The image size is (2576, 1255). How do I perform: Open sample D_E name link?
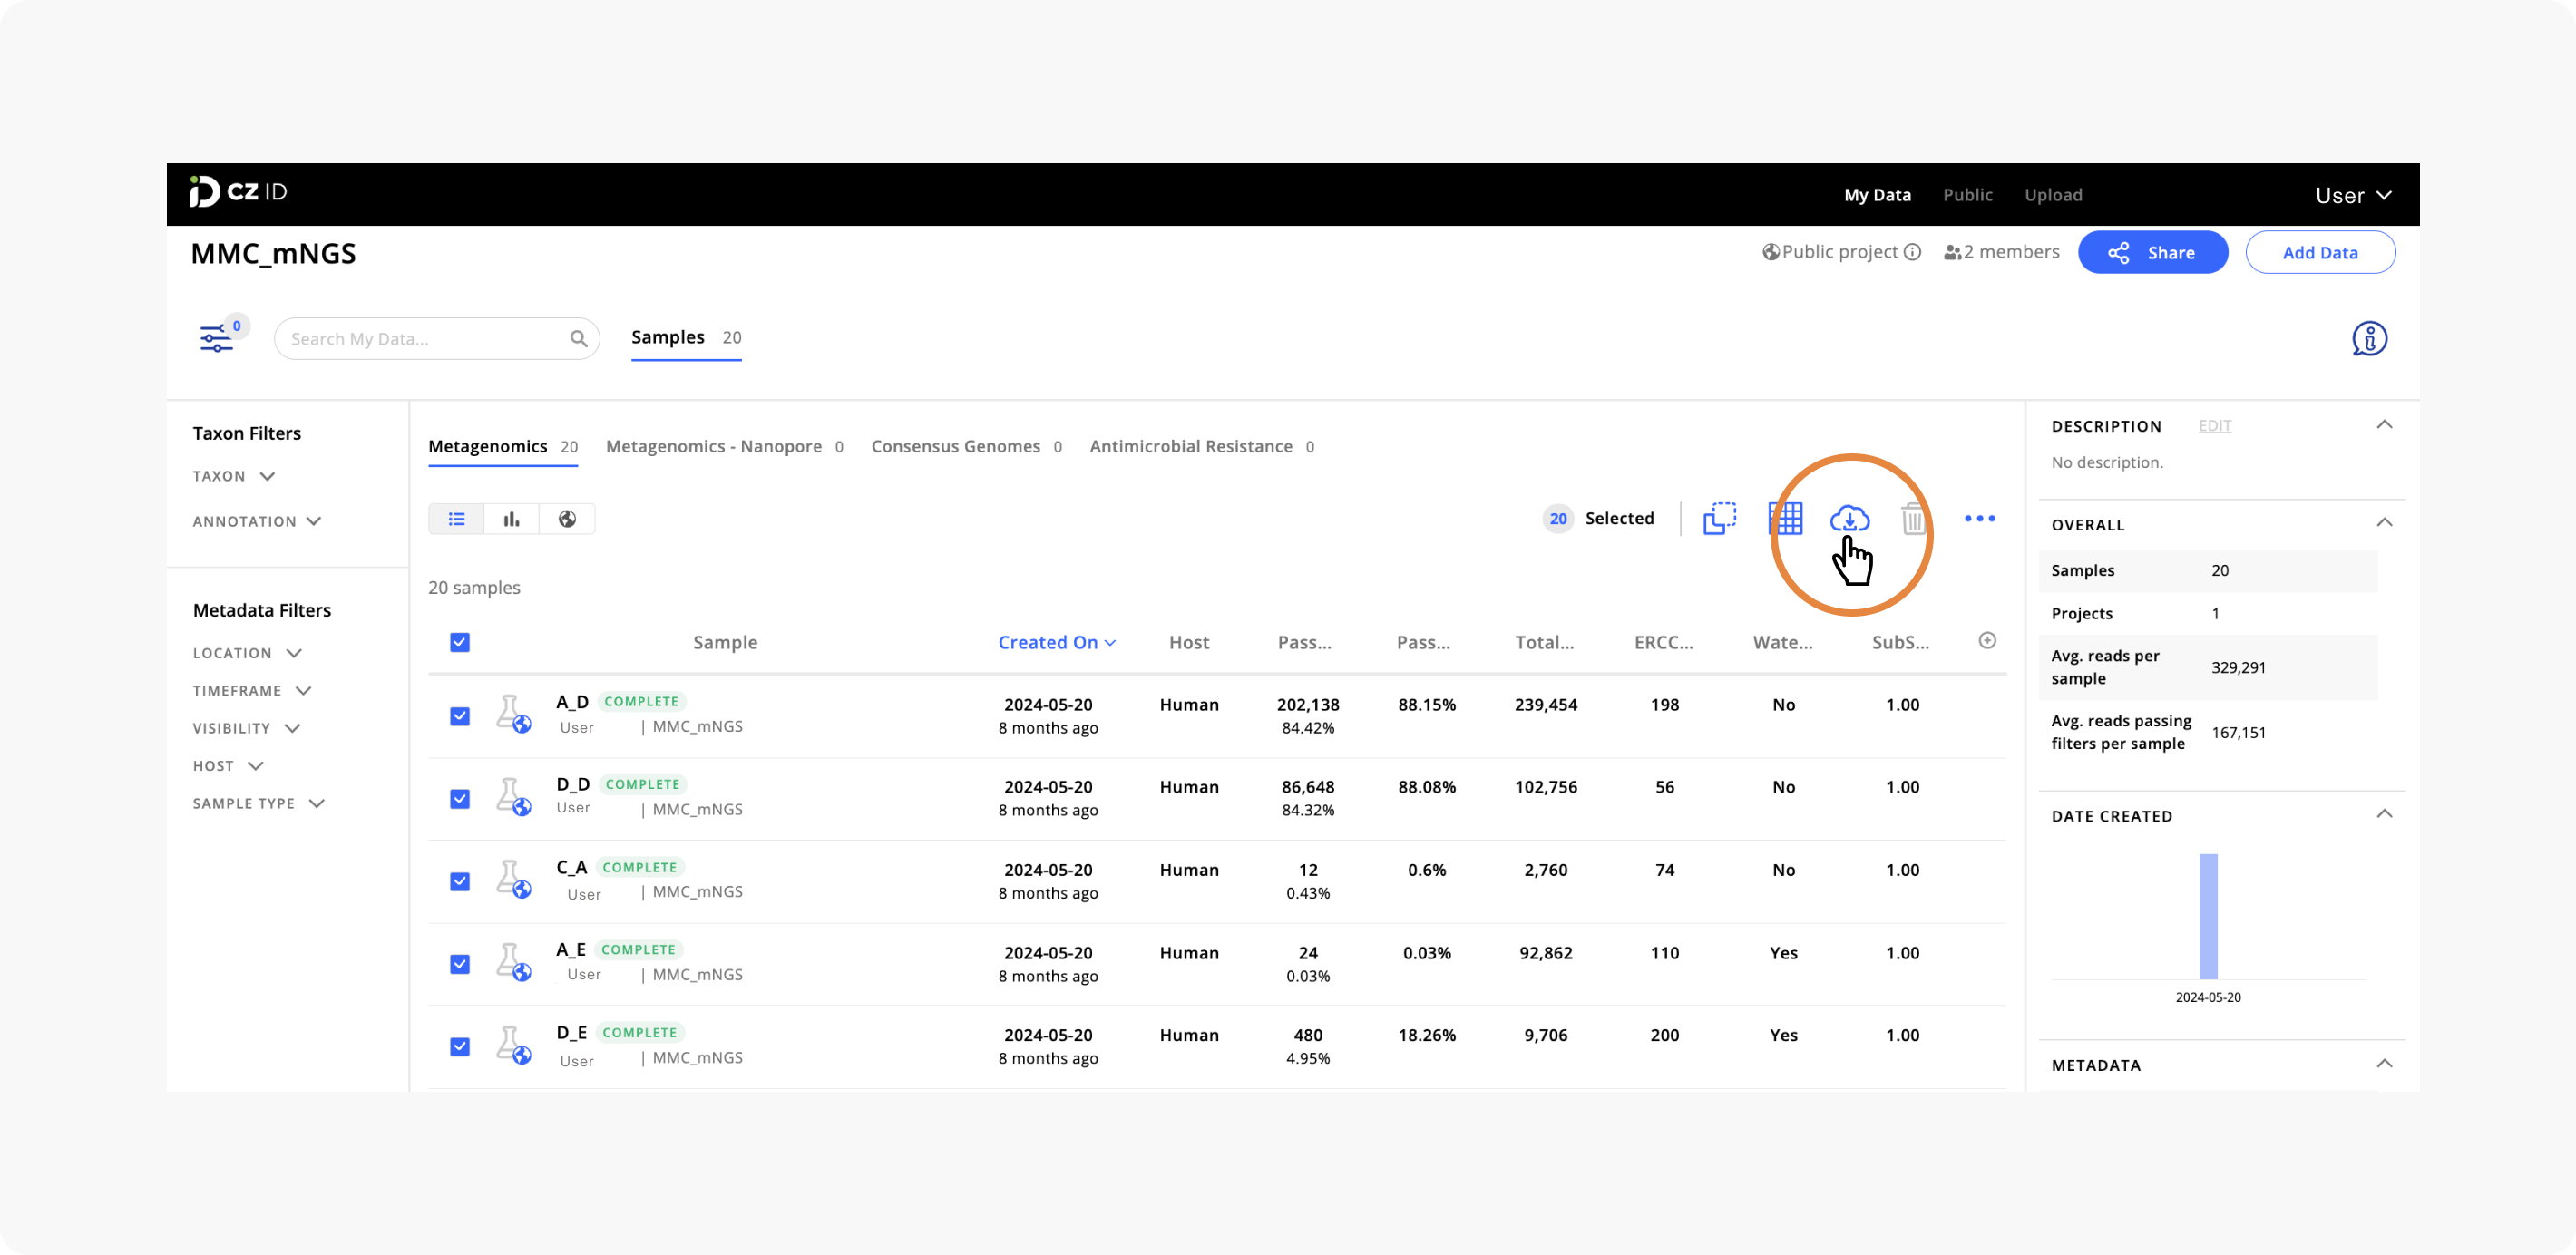tap(571, 1032)
